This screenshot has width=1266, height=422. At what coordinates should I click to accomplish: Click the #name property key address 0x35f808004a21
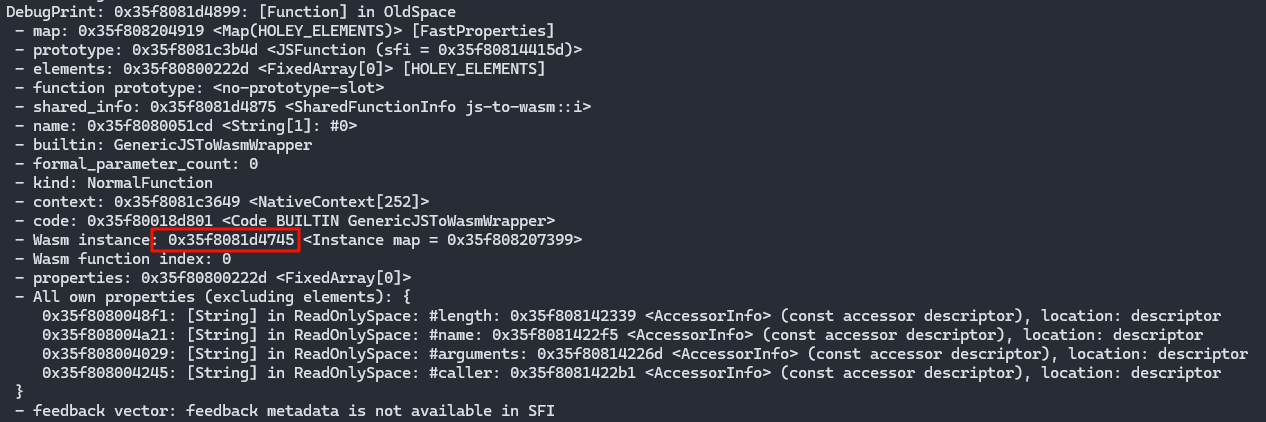(105, 335)
